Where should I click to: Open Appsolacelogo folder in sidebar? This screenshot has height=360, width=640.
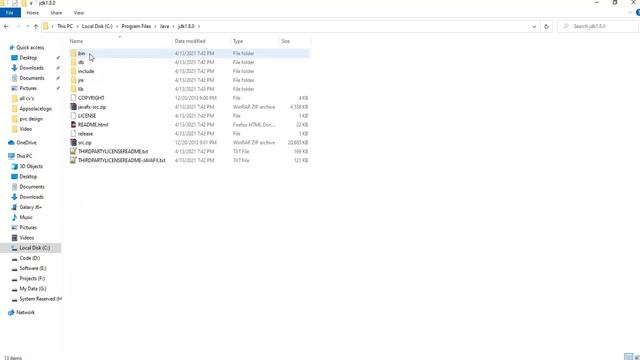[36, 109]
